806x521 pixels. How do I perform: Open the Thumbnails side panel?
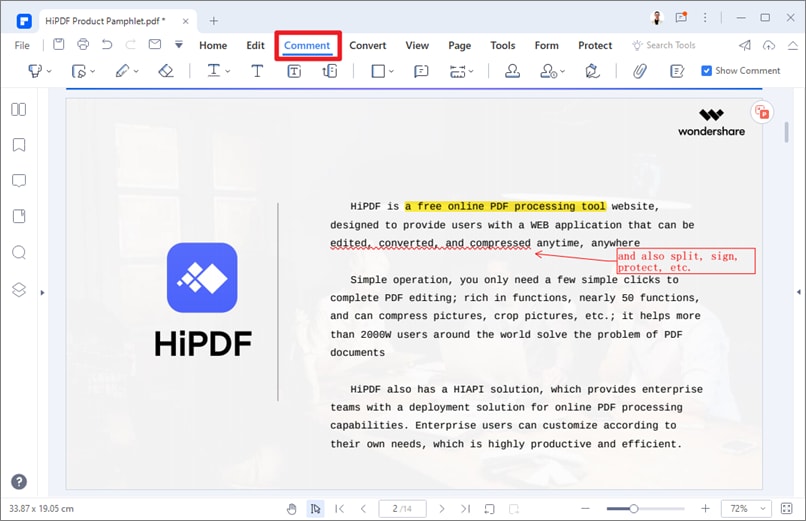pos(19,109)
